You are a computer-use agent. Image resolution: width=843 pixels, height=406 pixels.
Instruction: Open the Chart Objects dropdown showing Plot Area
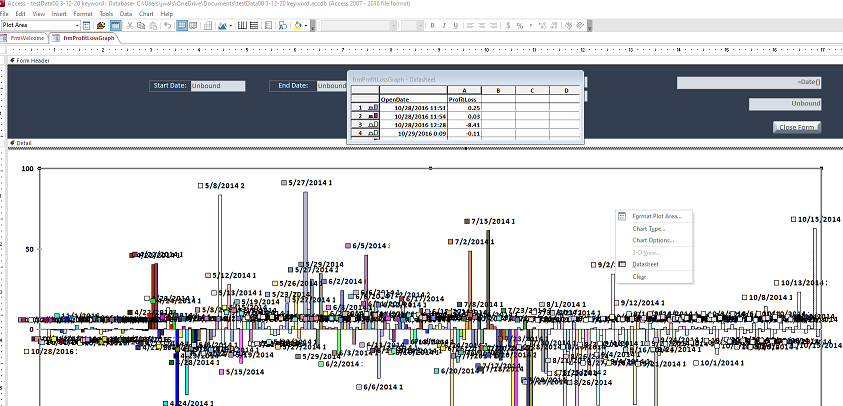[x=76, y=25]
